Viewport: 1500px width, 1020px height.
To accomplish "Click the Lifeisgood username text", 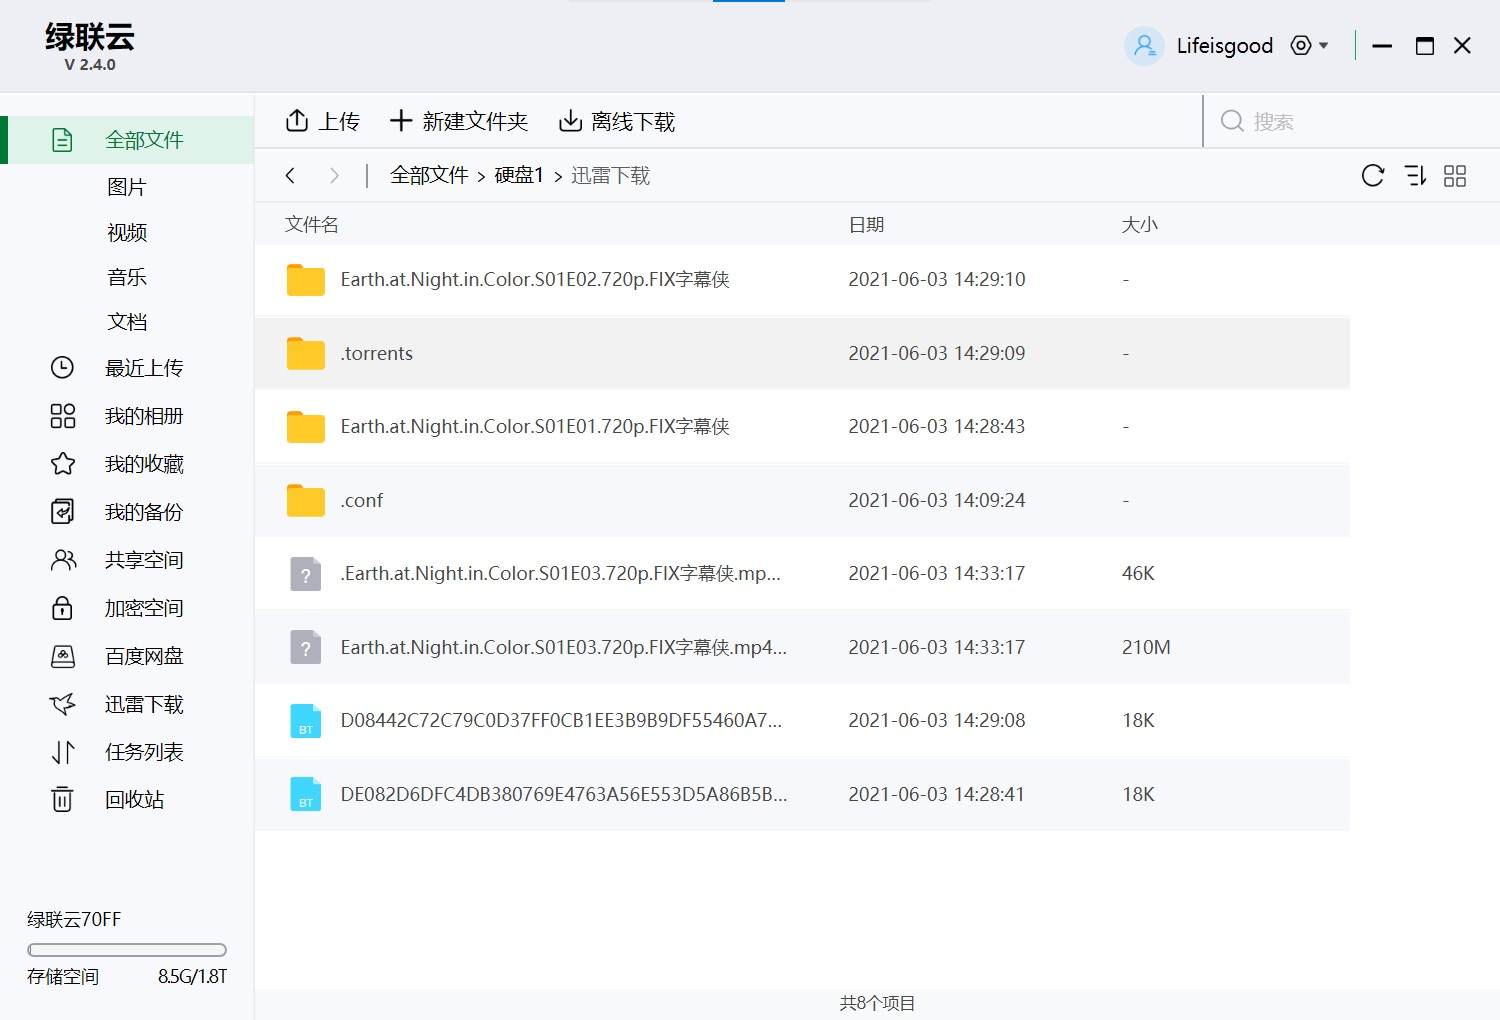I will (1225, 46).
